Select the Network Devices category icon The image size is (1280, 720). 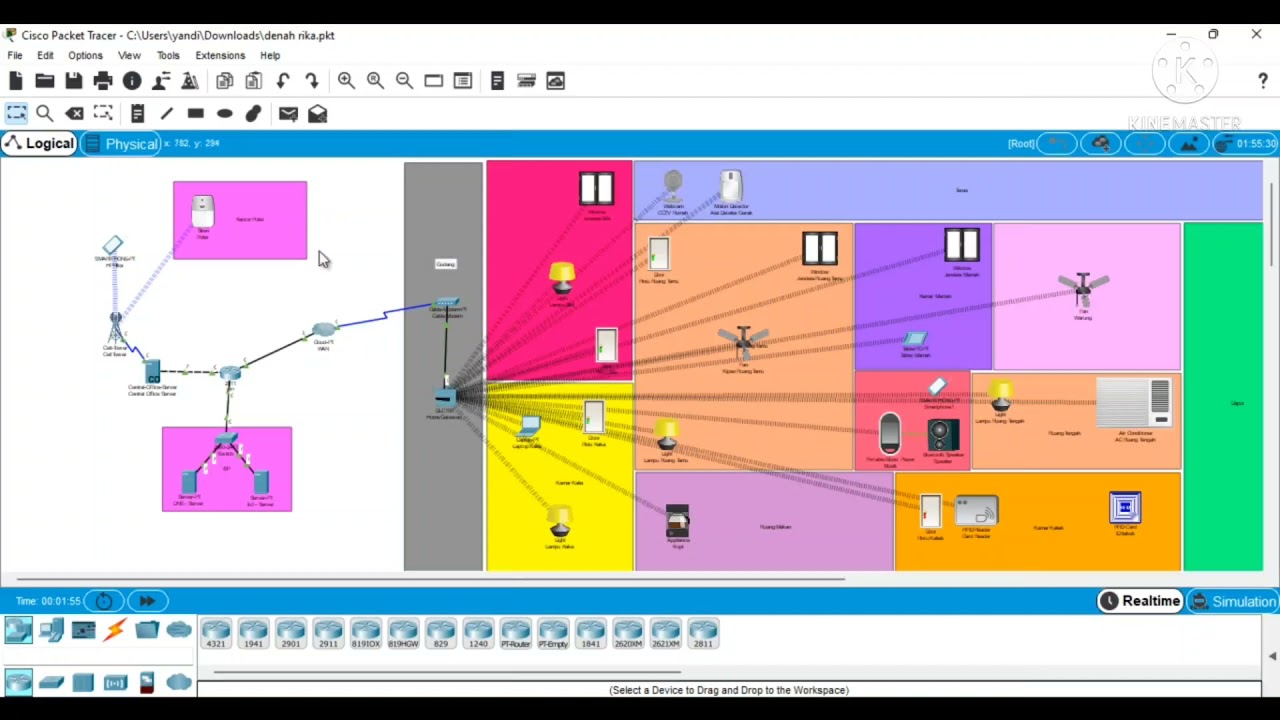18,630
